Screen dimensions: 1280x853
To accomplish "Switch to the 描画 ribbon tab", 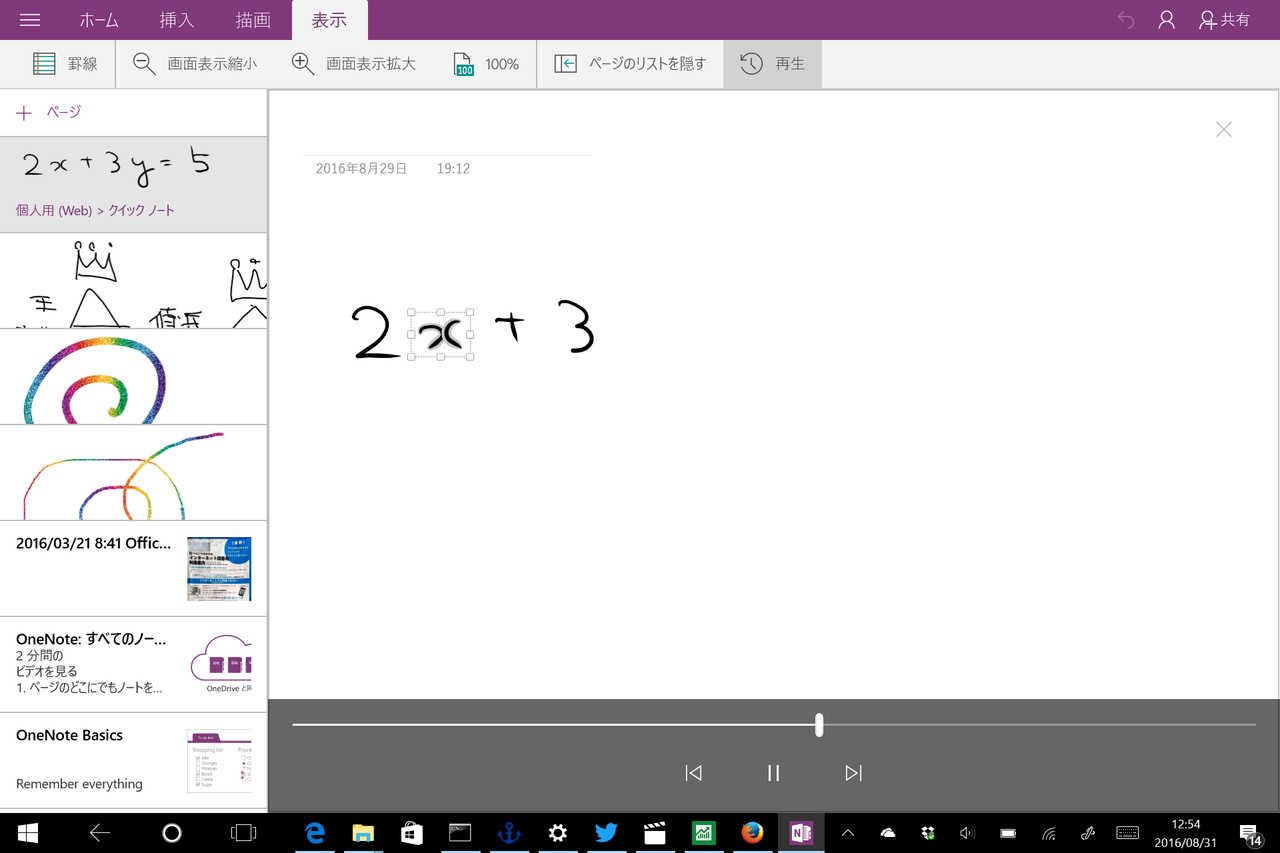I will point(253,19).
